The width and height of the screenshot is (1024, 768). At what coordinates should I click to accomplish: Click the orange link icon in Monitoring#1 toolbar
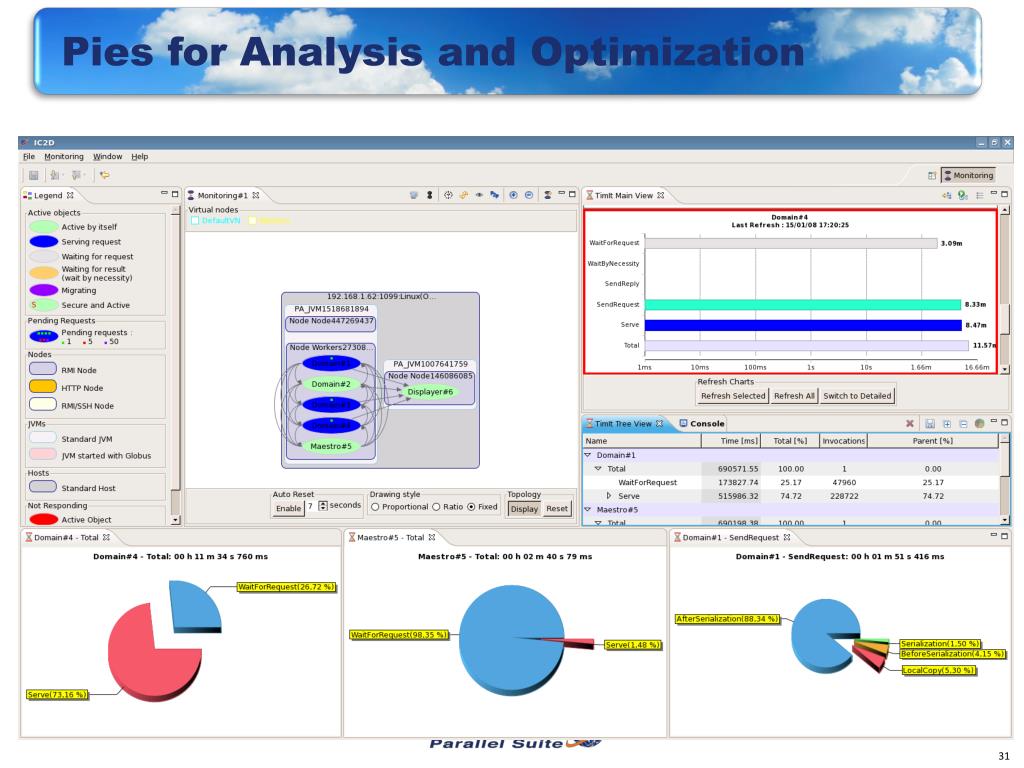(x=464, y=195)
